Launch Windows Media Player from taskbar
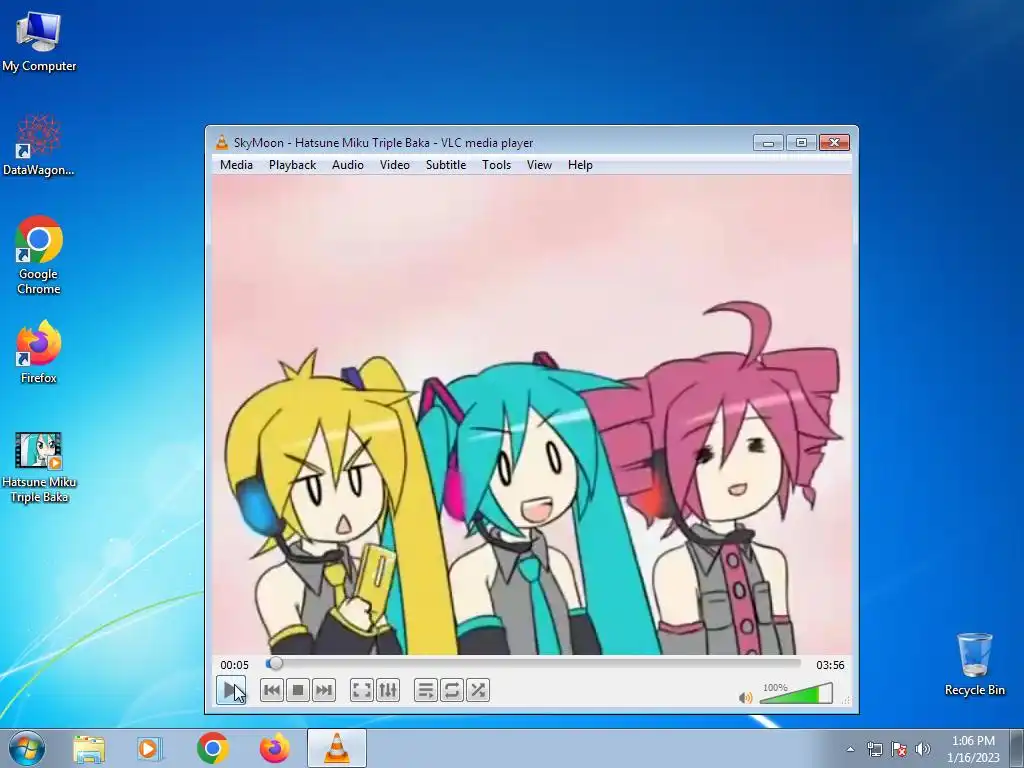Screen dimensions: 1024x768 click(149, 748)
